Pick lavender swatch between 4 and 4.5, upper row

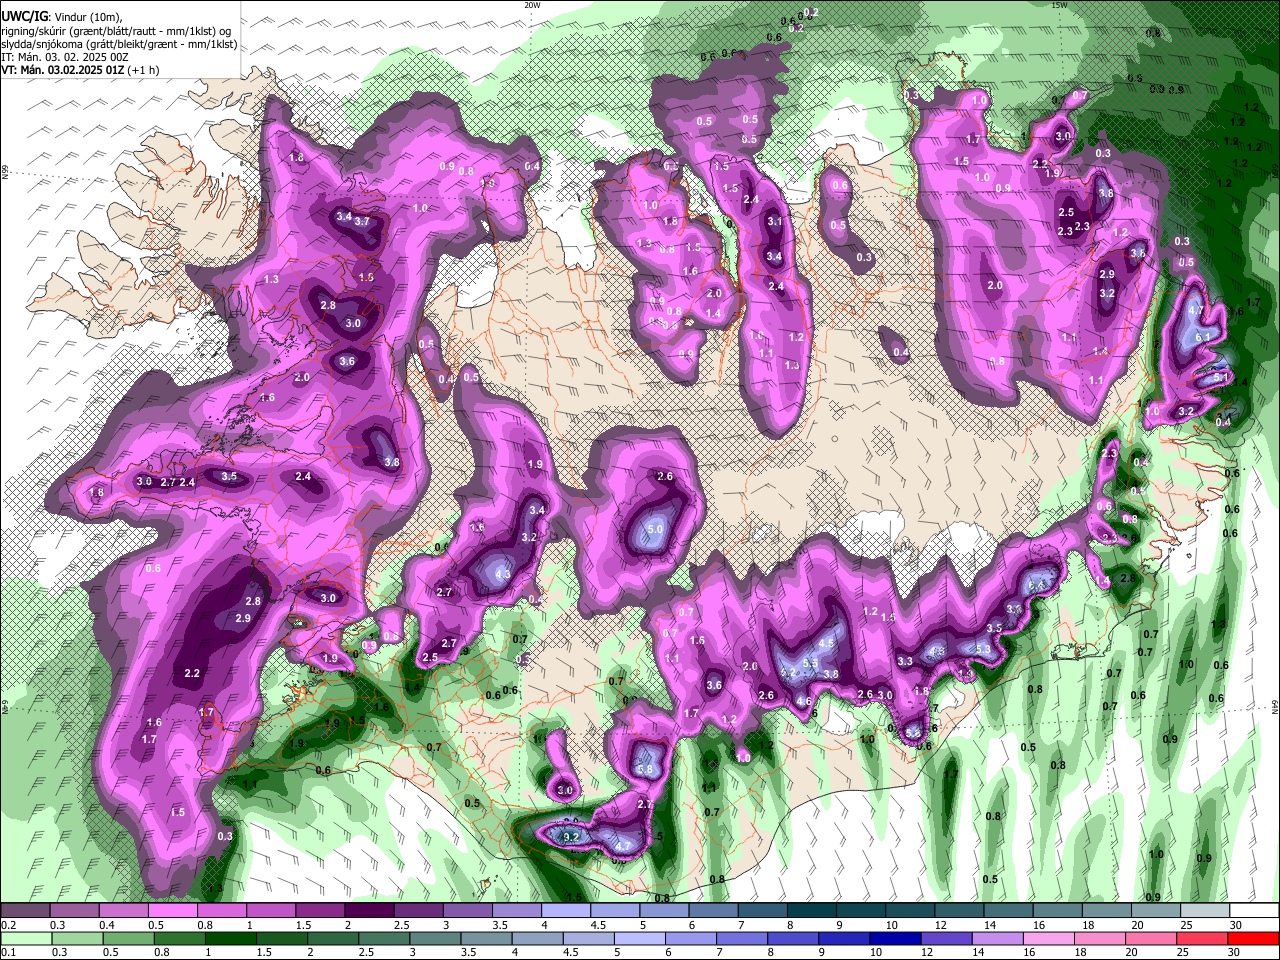566,911
